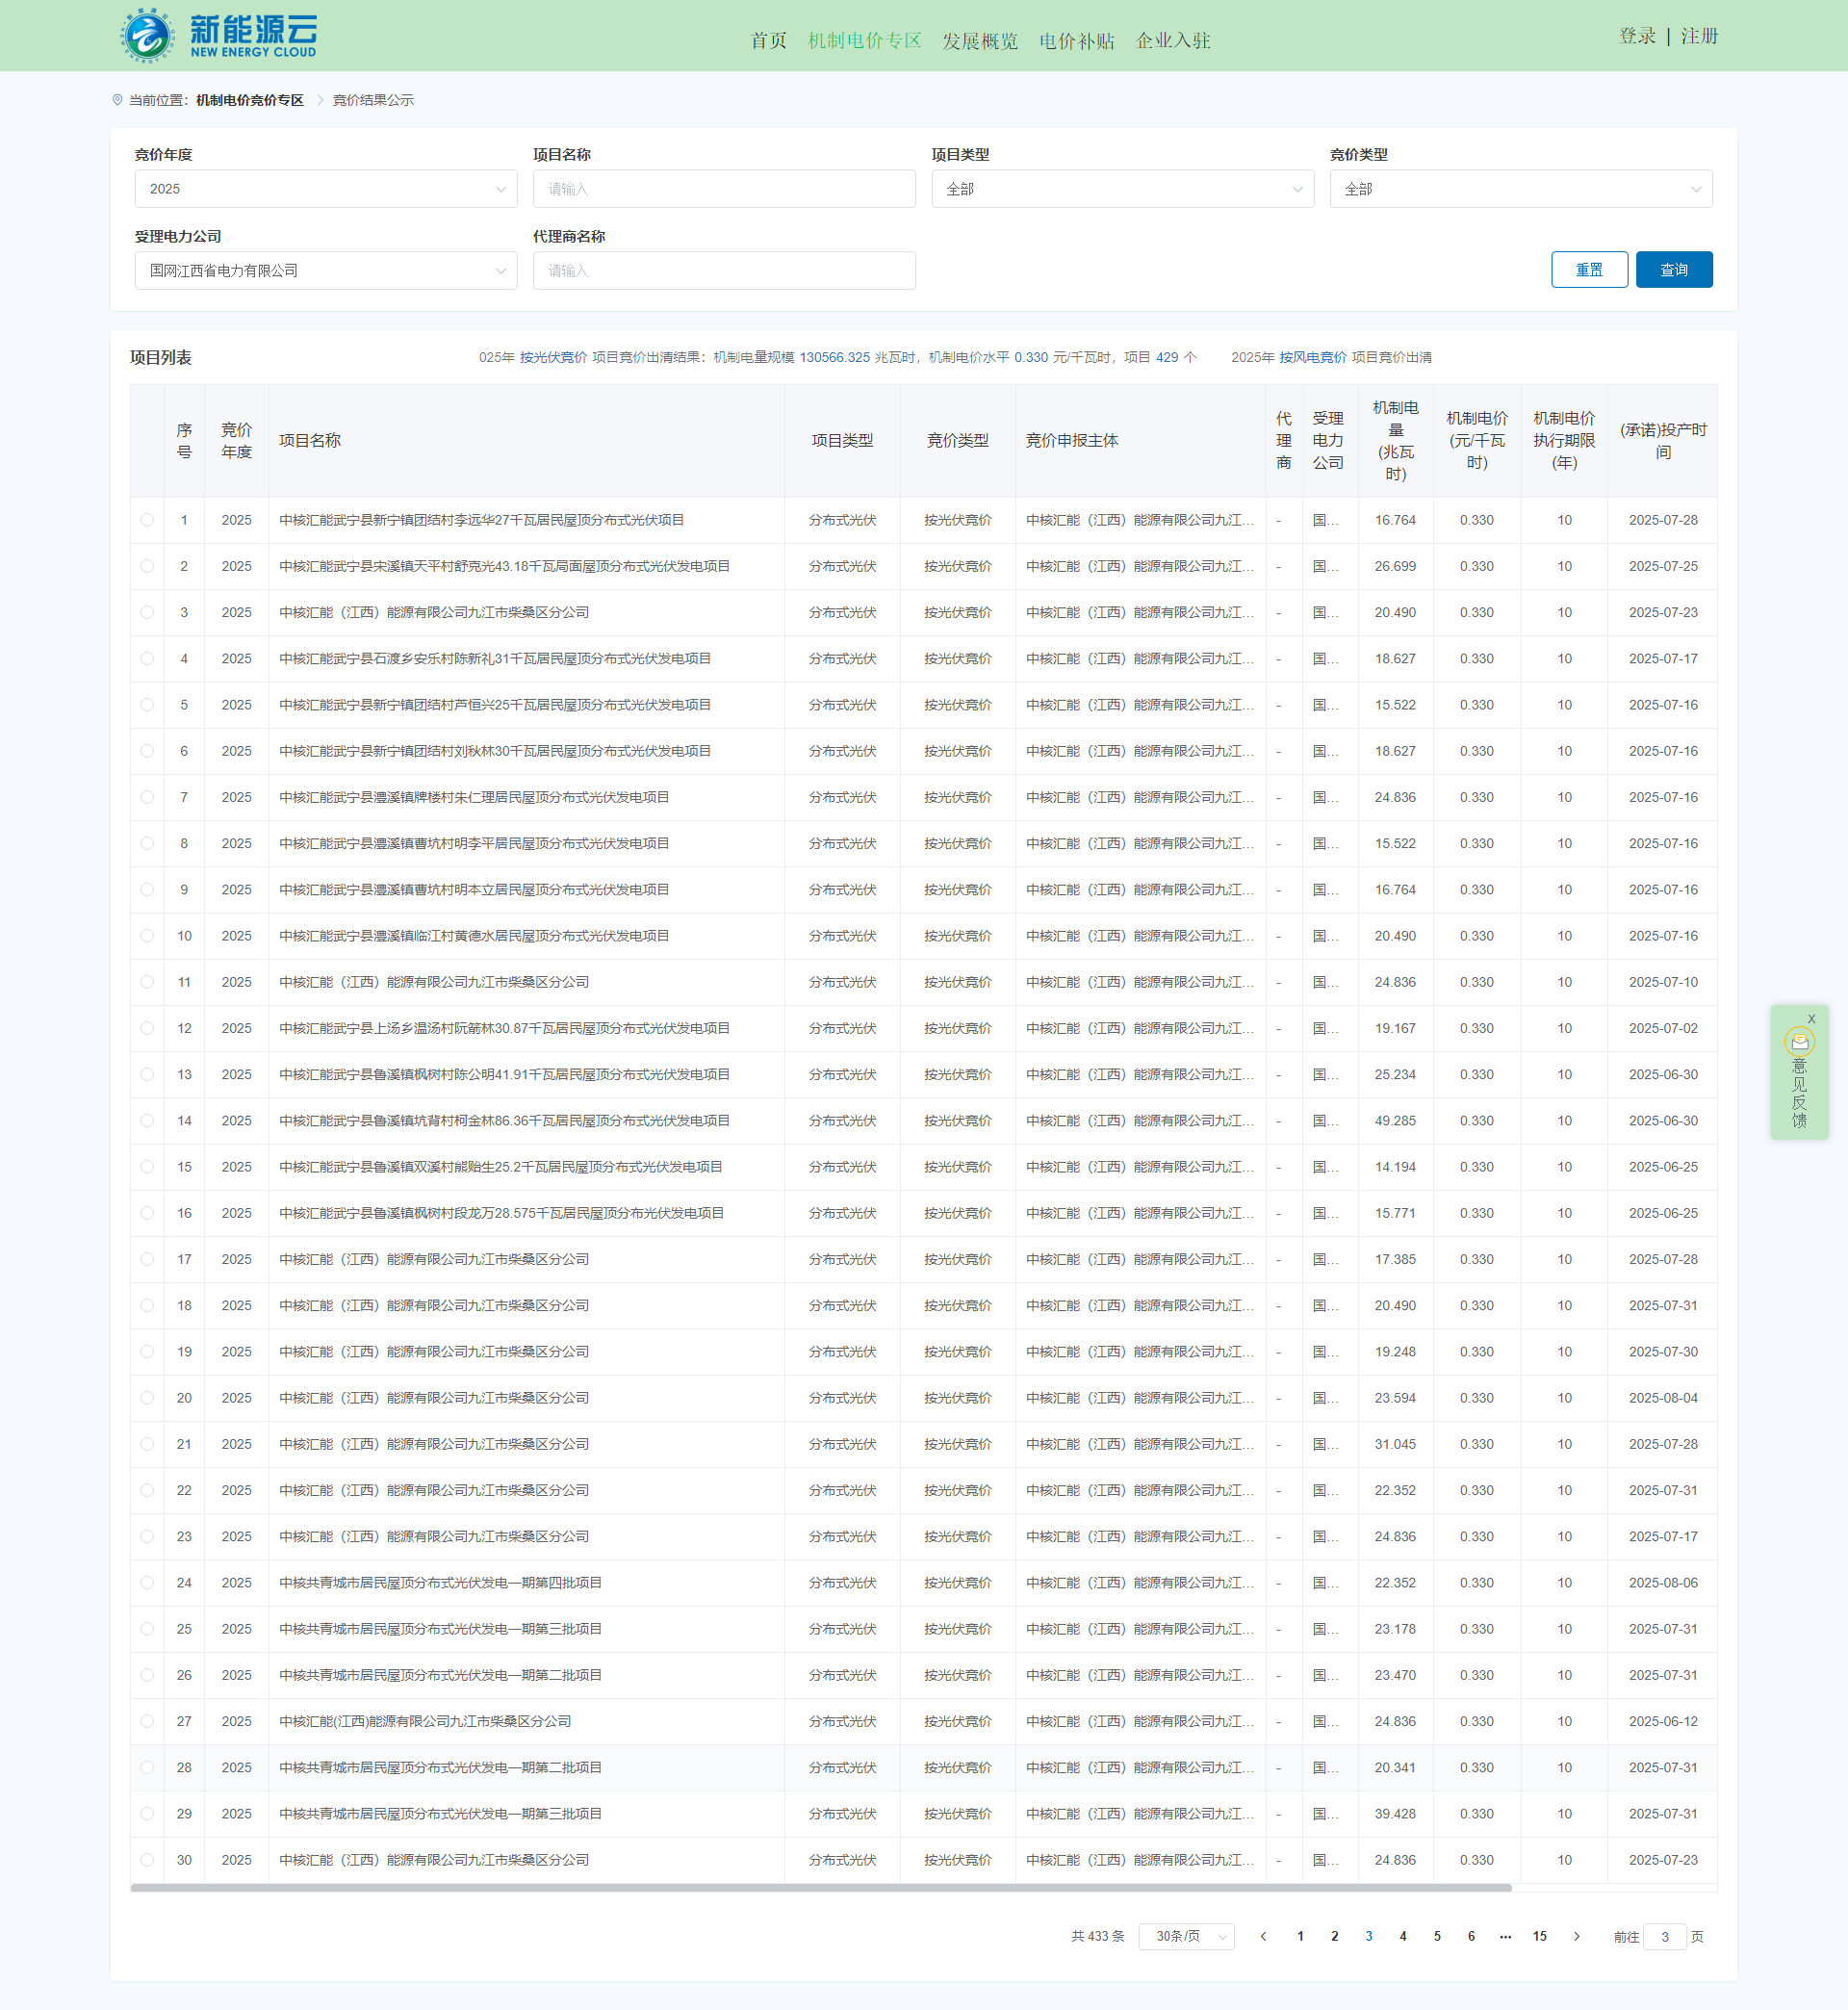Go to 电价补贴 navigation tab
Viewport: 1848px width, 2010px height.
click(x=1076, y=41)
